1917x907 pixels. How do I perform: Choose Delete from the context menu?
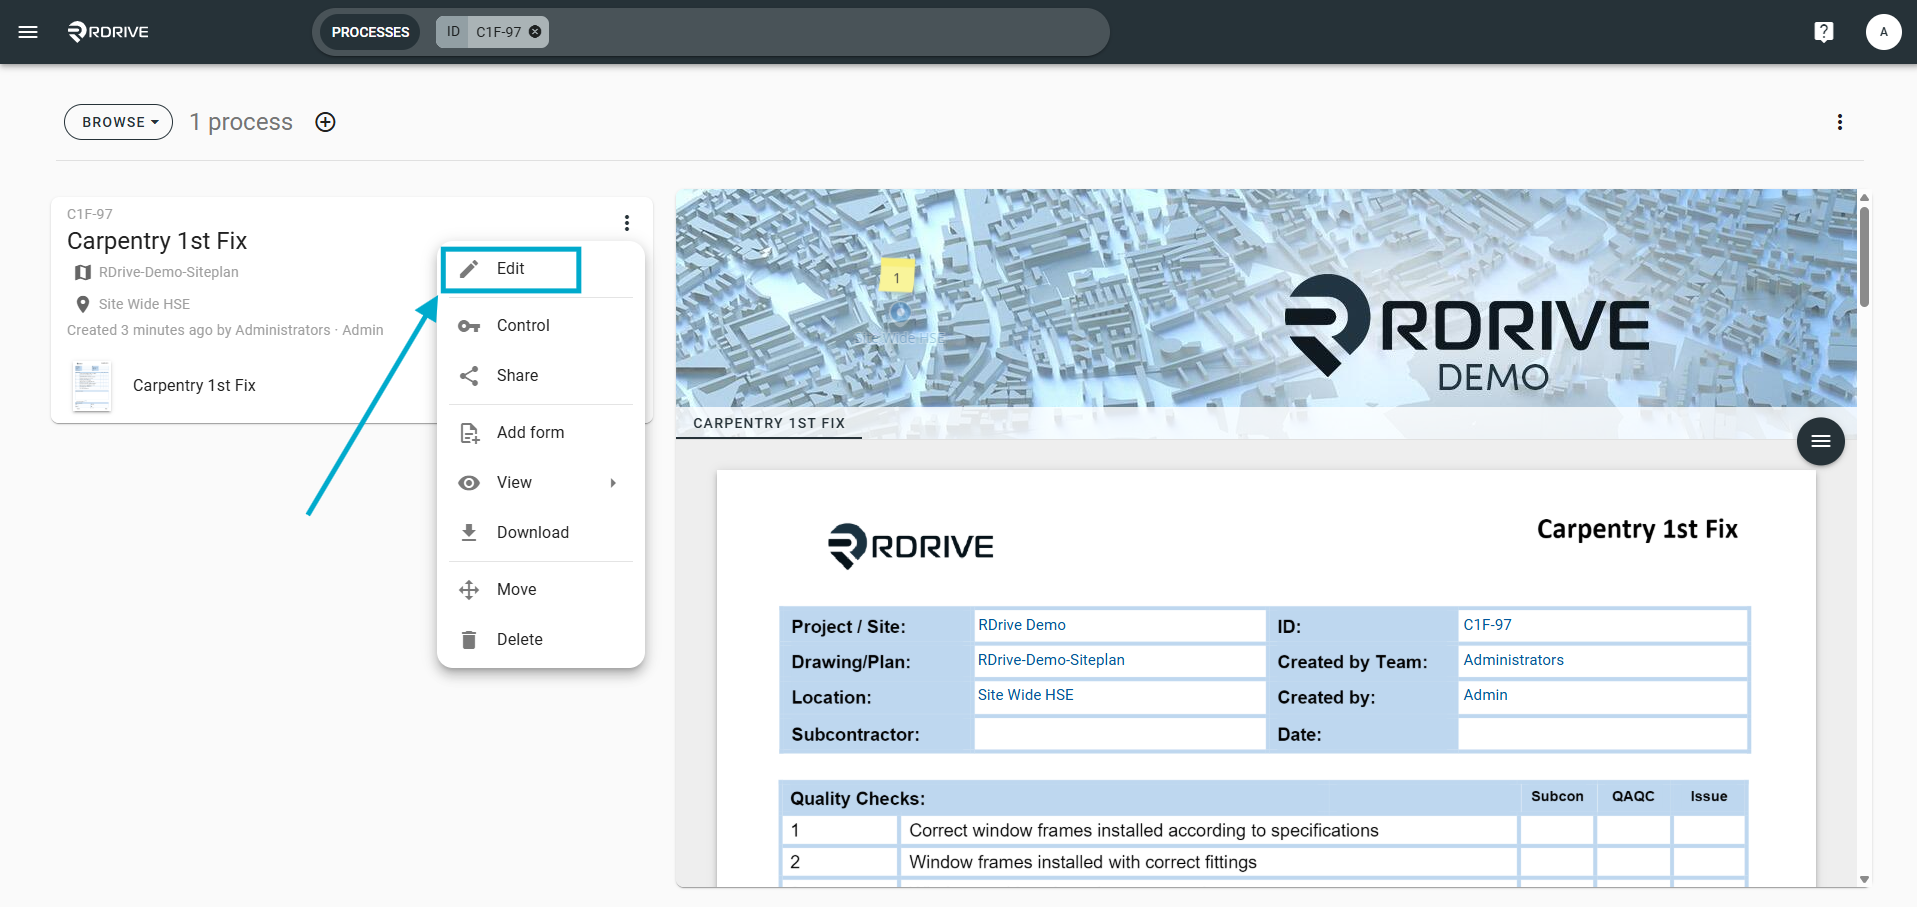541,640
